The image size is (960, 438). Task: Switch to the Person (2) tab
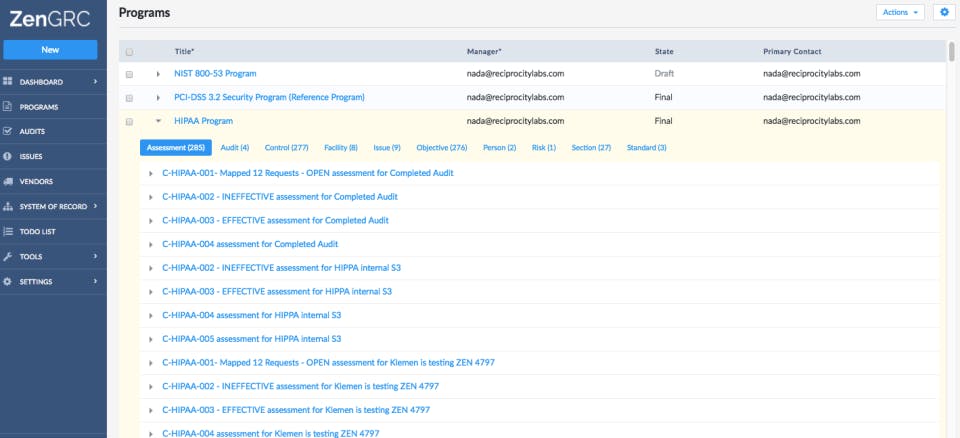[x=500, y=148]
